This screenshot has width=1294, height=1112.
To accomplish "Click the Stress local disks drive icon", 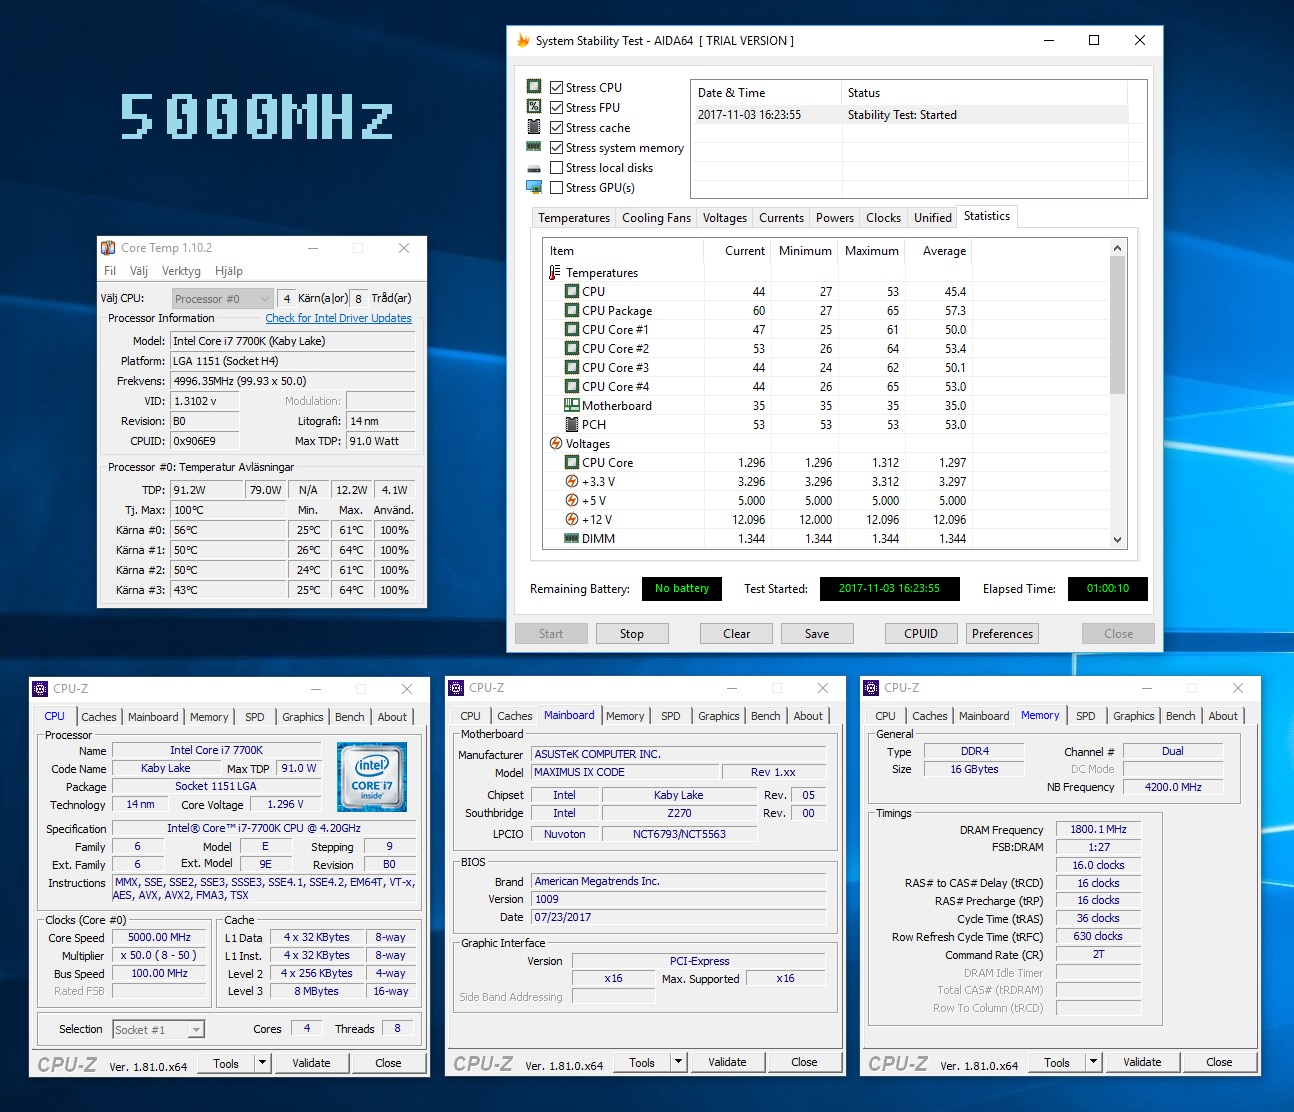I will click(534, 168).
